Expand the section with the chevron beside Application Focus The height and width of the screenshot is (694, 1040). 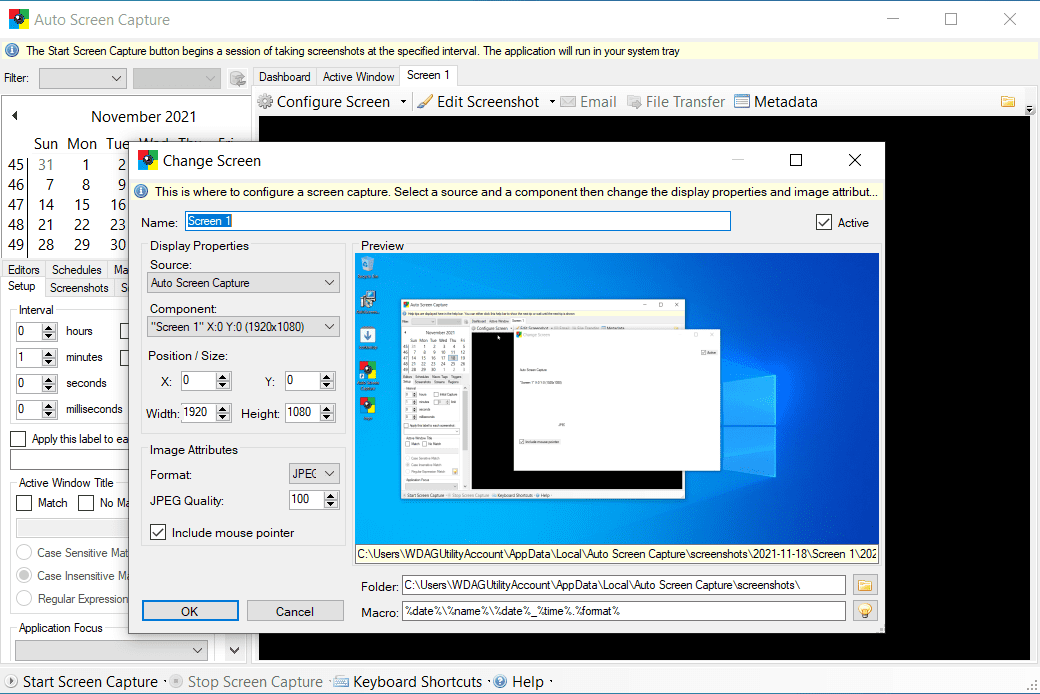coord(234,650)
